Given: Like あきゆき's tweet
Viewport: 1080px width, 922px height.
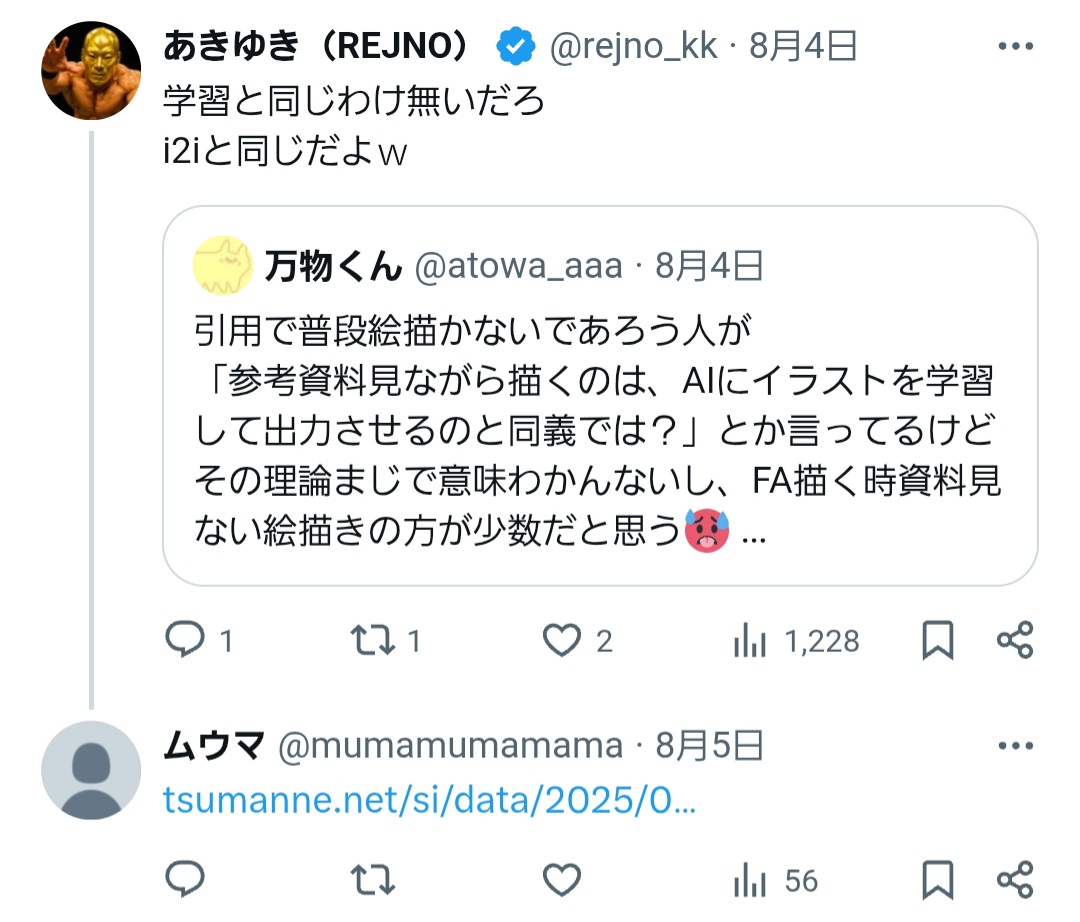Looking at the screenshot, I should tap(561, 640).
